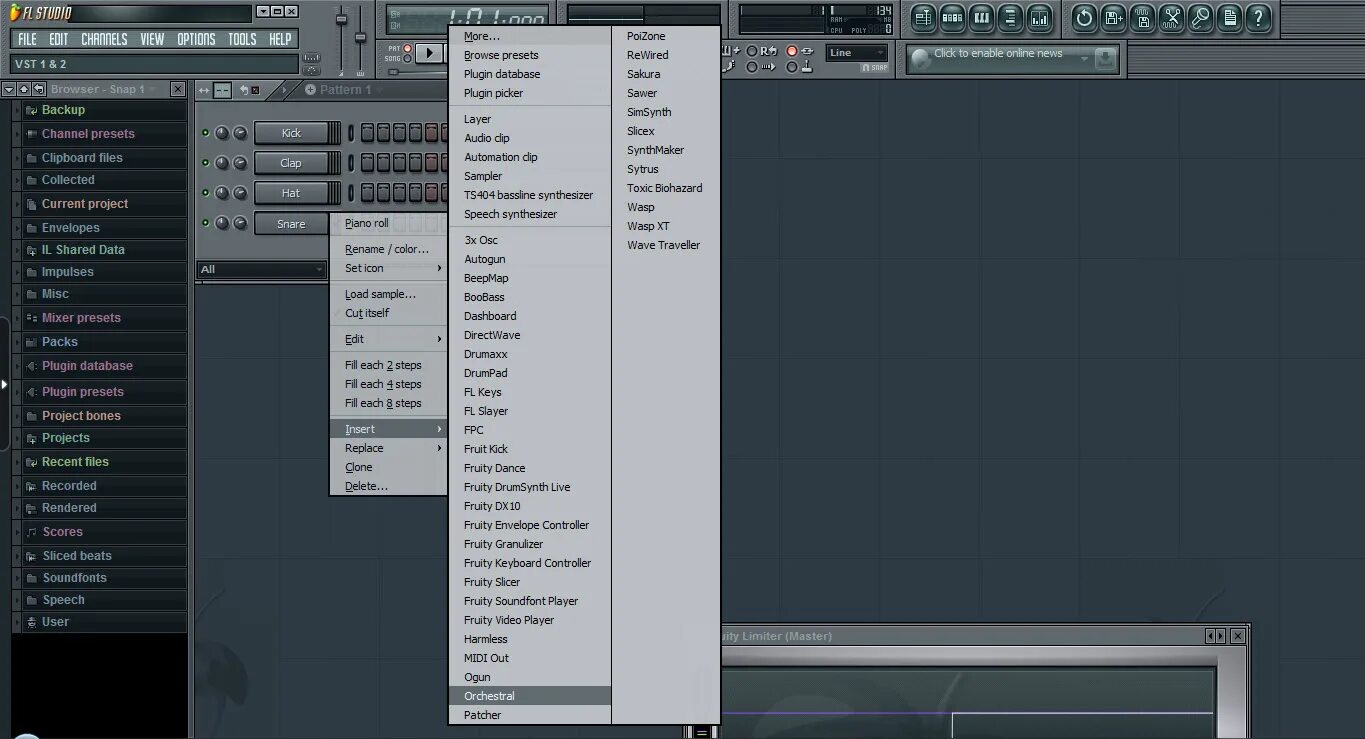
Task: Expand the Set icon submenu
Action: click(389, 268)
